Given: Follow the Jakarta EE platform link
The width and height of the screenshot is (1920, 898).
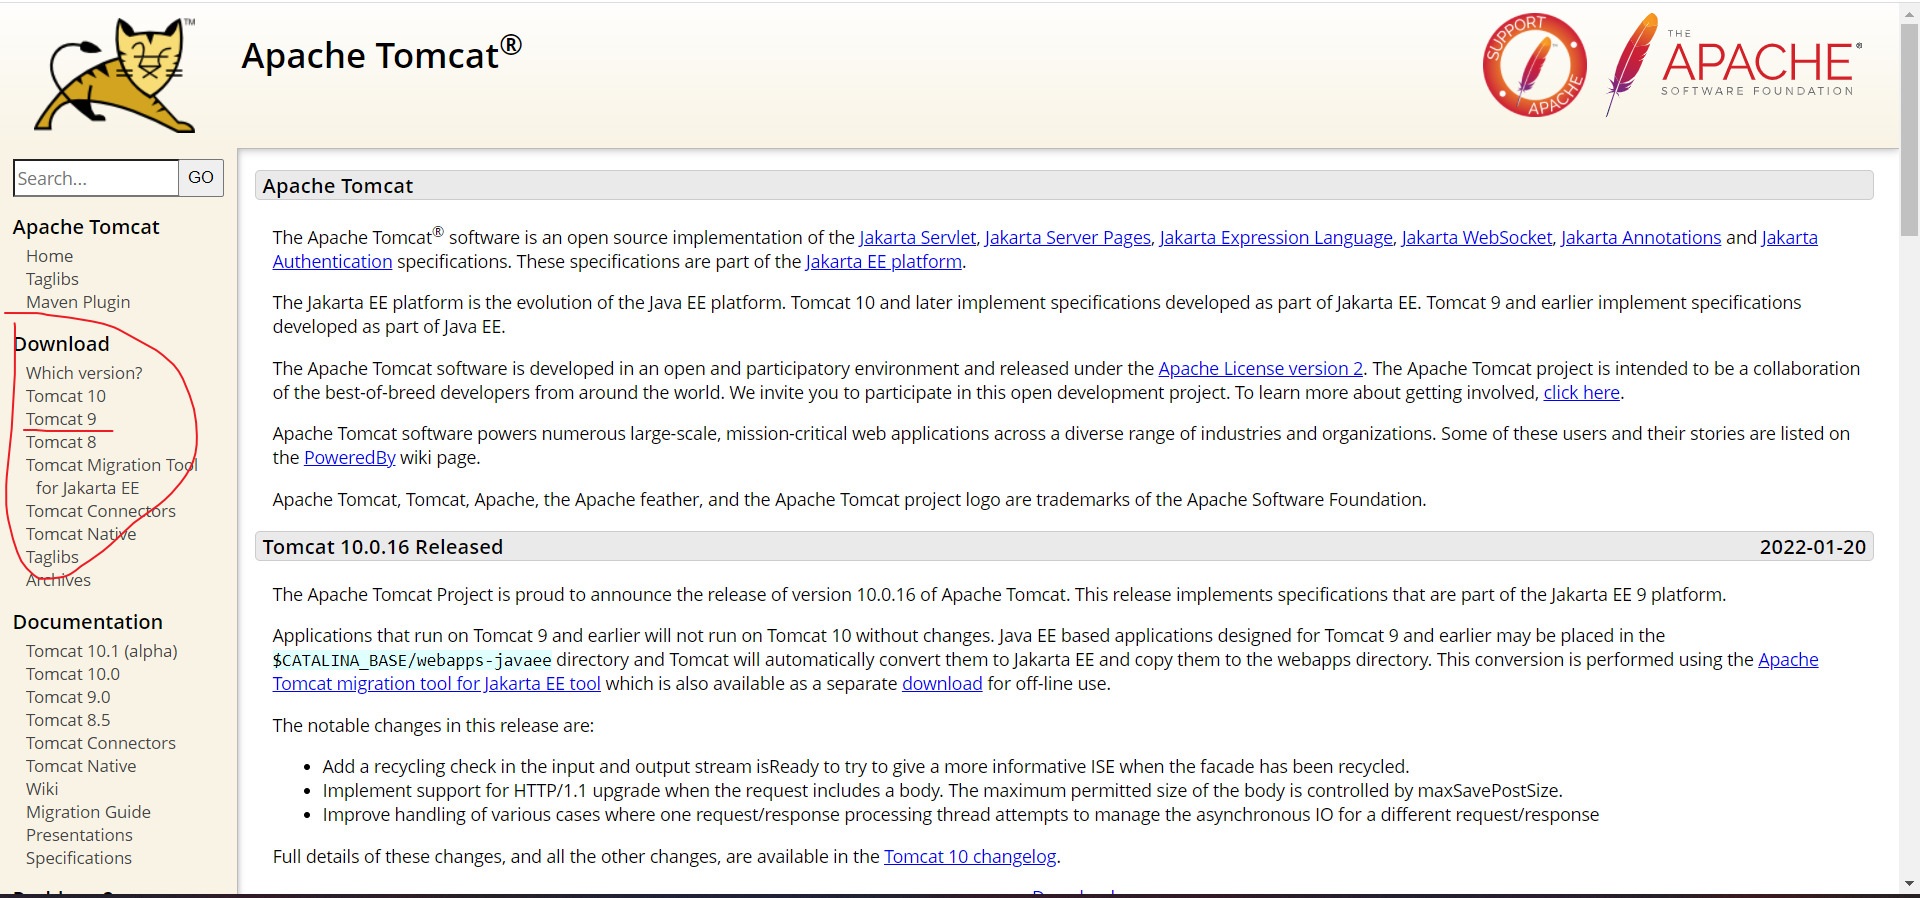Looking at the screenshot, I should [884, 262].
